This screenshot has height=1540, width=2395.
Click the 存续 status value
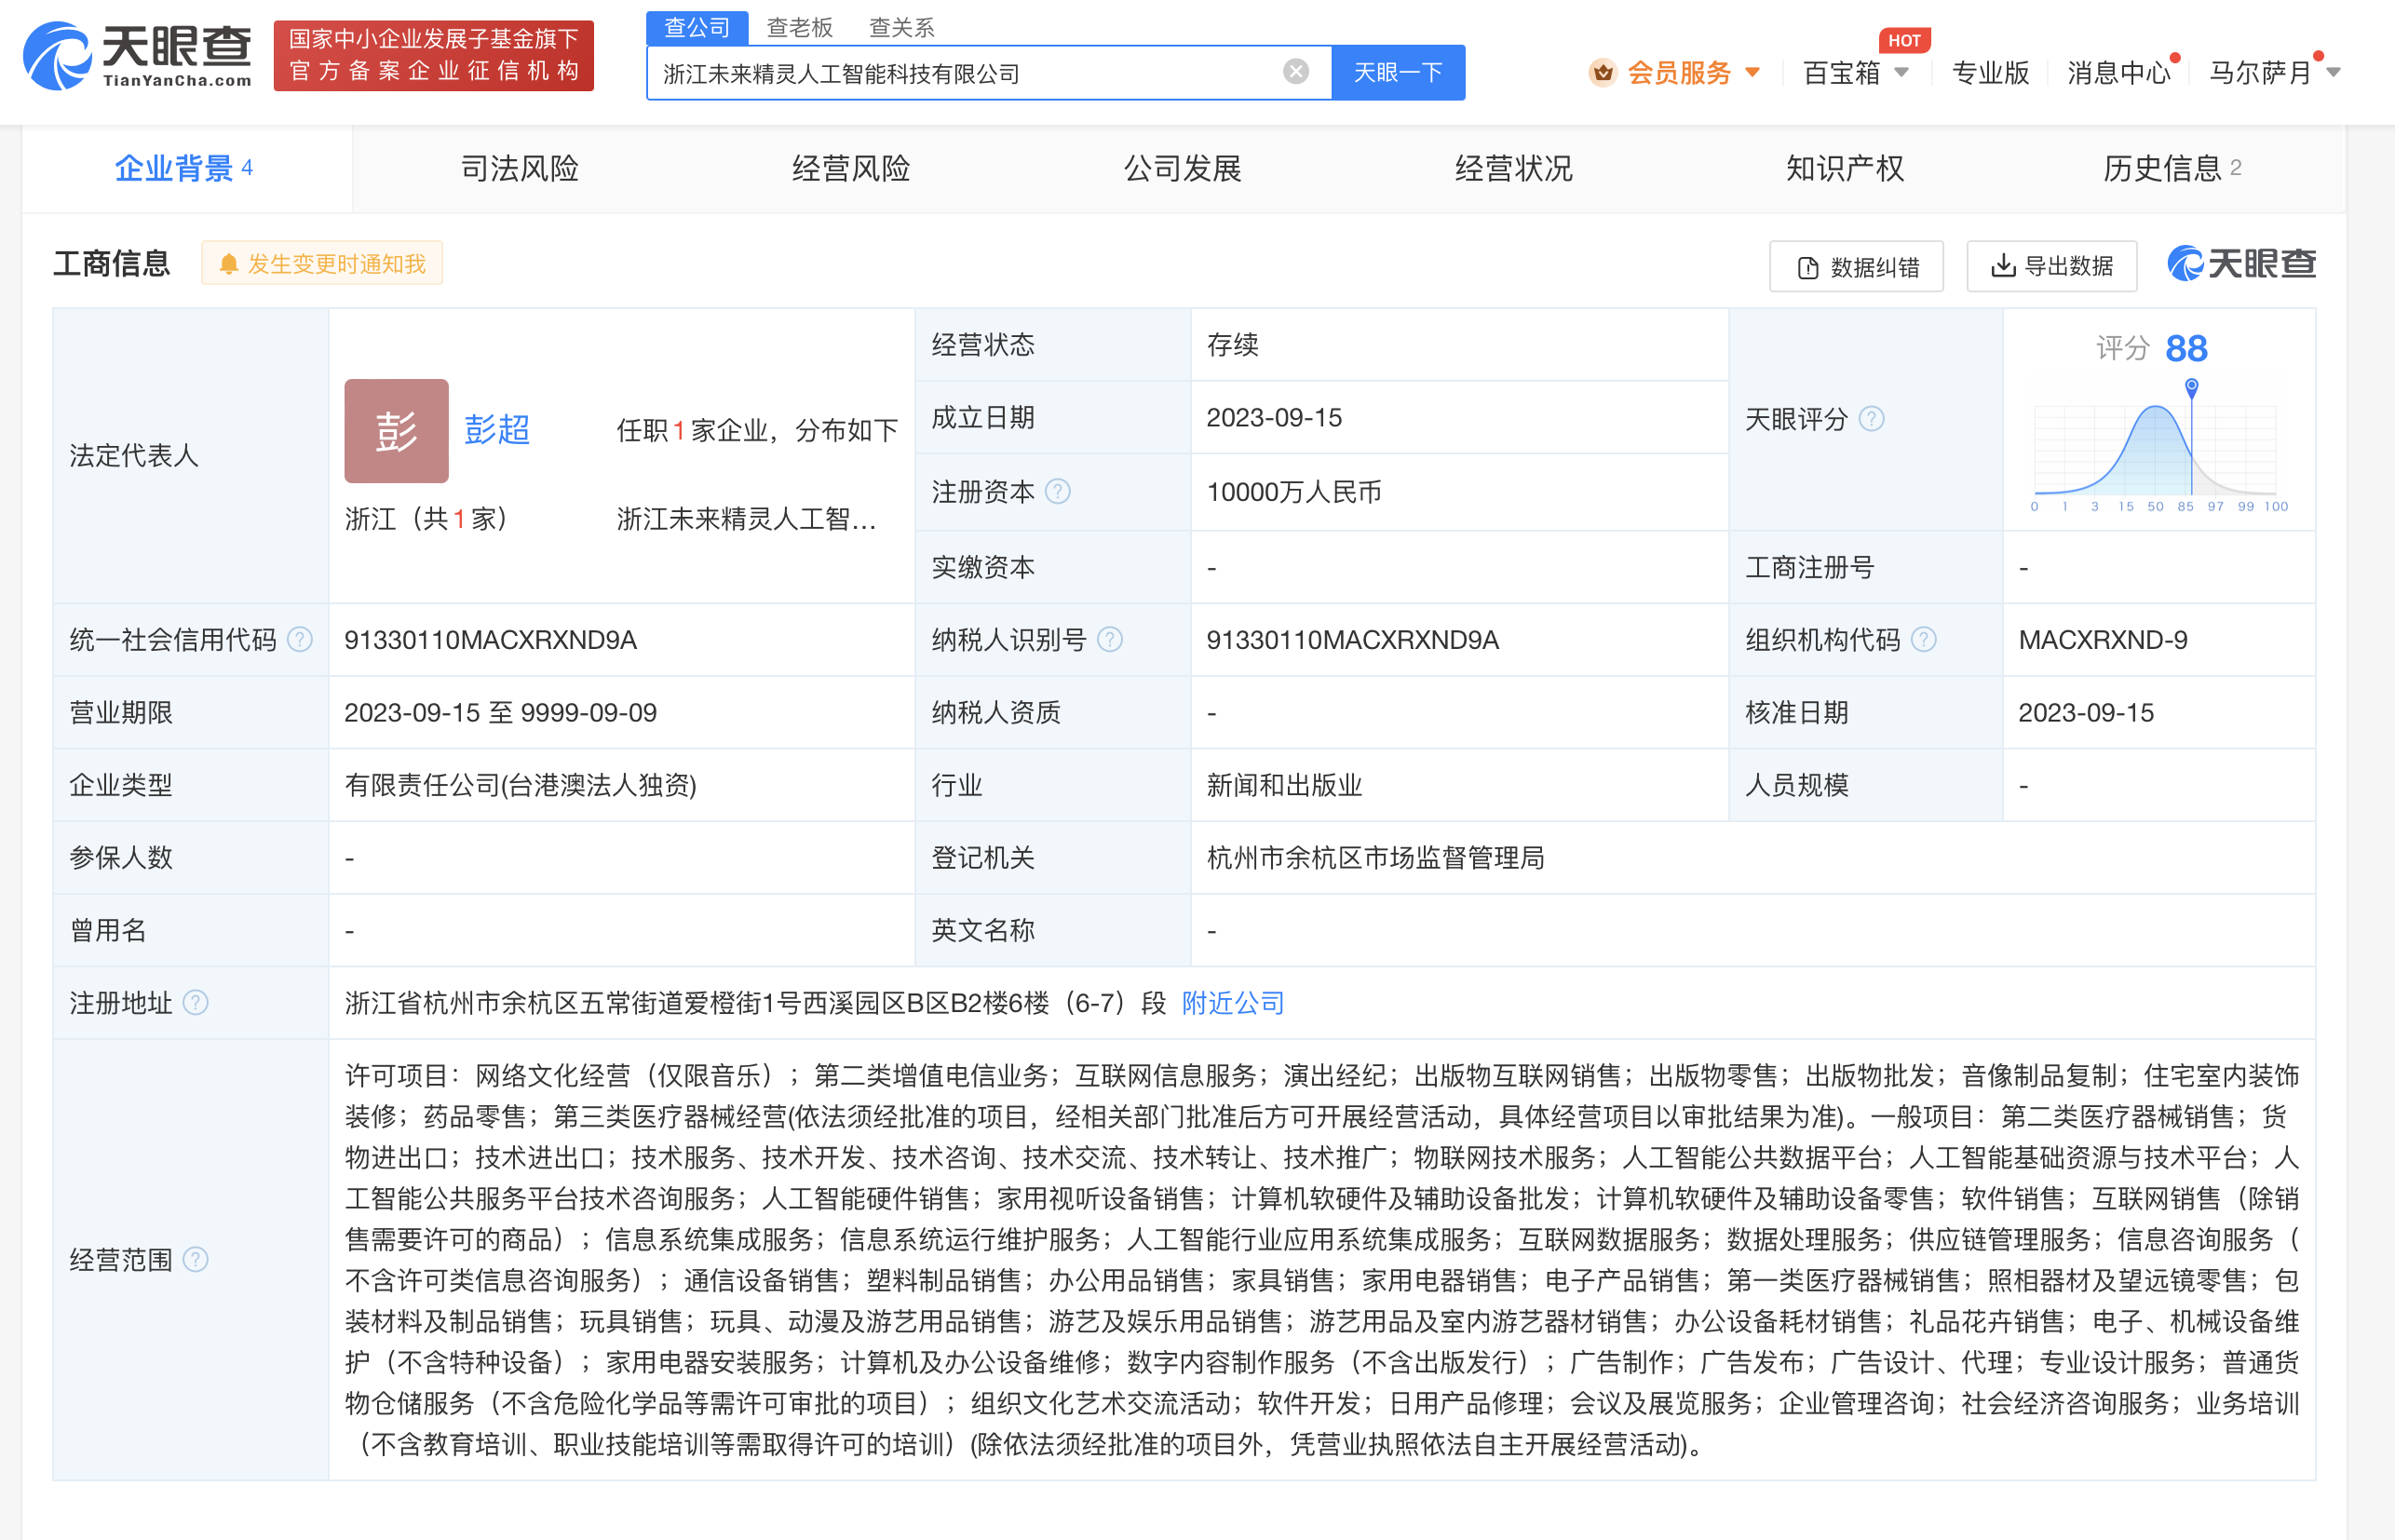click(x=1232, y=344)
